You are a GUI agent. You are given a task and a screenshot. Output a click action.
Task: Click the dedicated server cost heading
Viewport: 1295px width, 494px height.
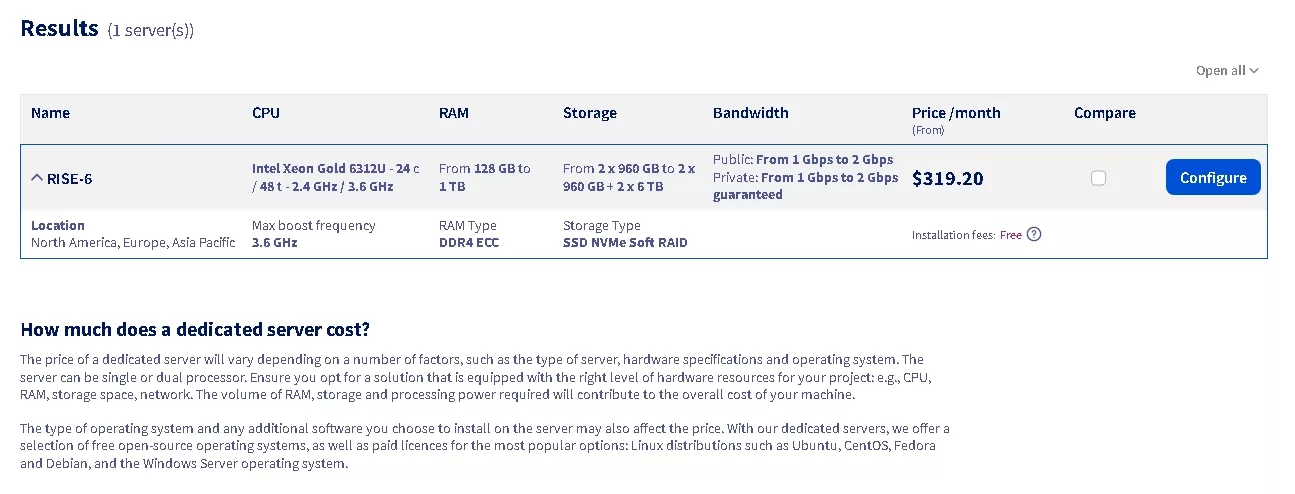[x=195, y=330]
